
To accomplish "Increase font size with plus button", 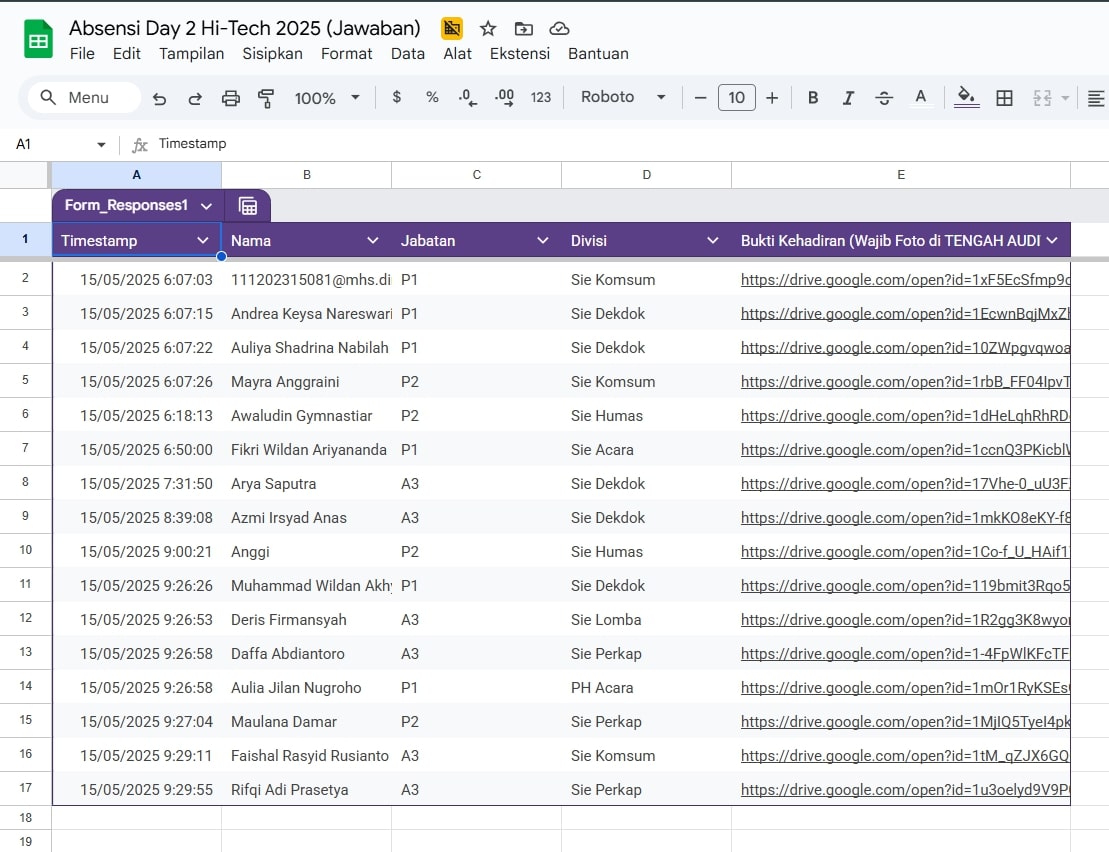I will coord(772,98).
